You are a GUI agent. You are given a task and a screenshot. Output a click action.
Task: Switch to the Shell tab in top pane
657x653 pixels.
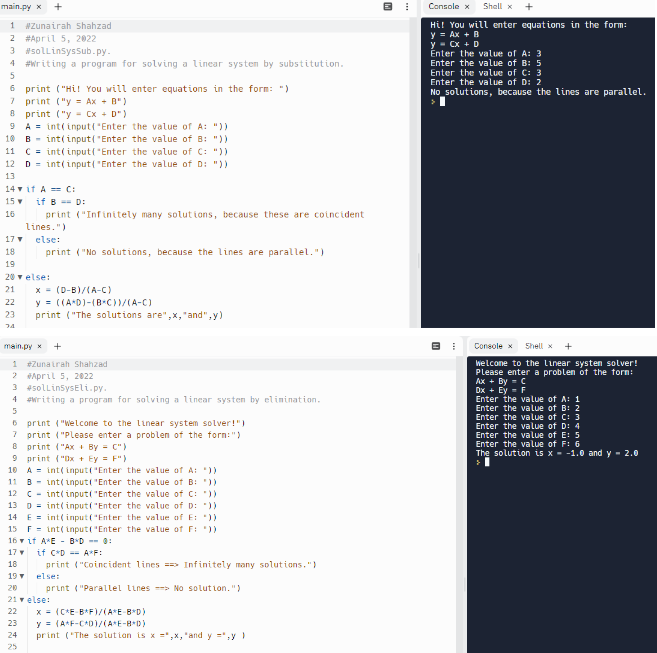point(492,6)
